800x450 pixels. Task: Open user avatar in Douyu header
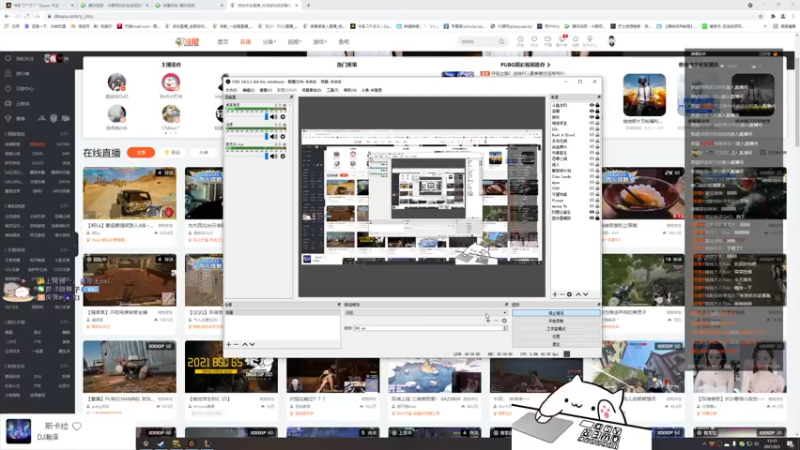tap(611, 41)
